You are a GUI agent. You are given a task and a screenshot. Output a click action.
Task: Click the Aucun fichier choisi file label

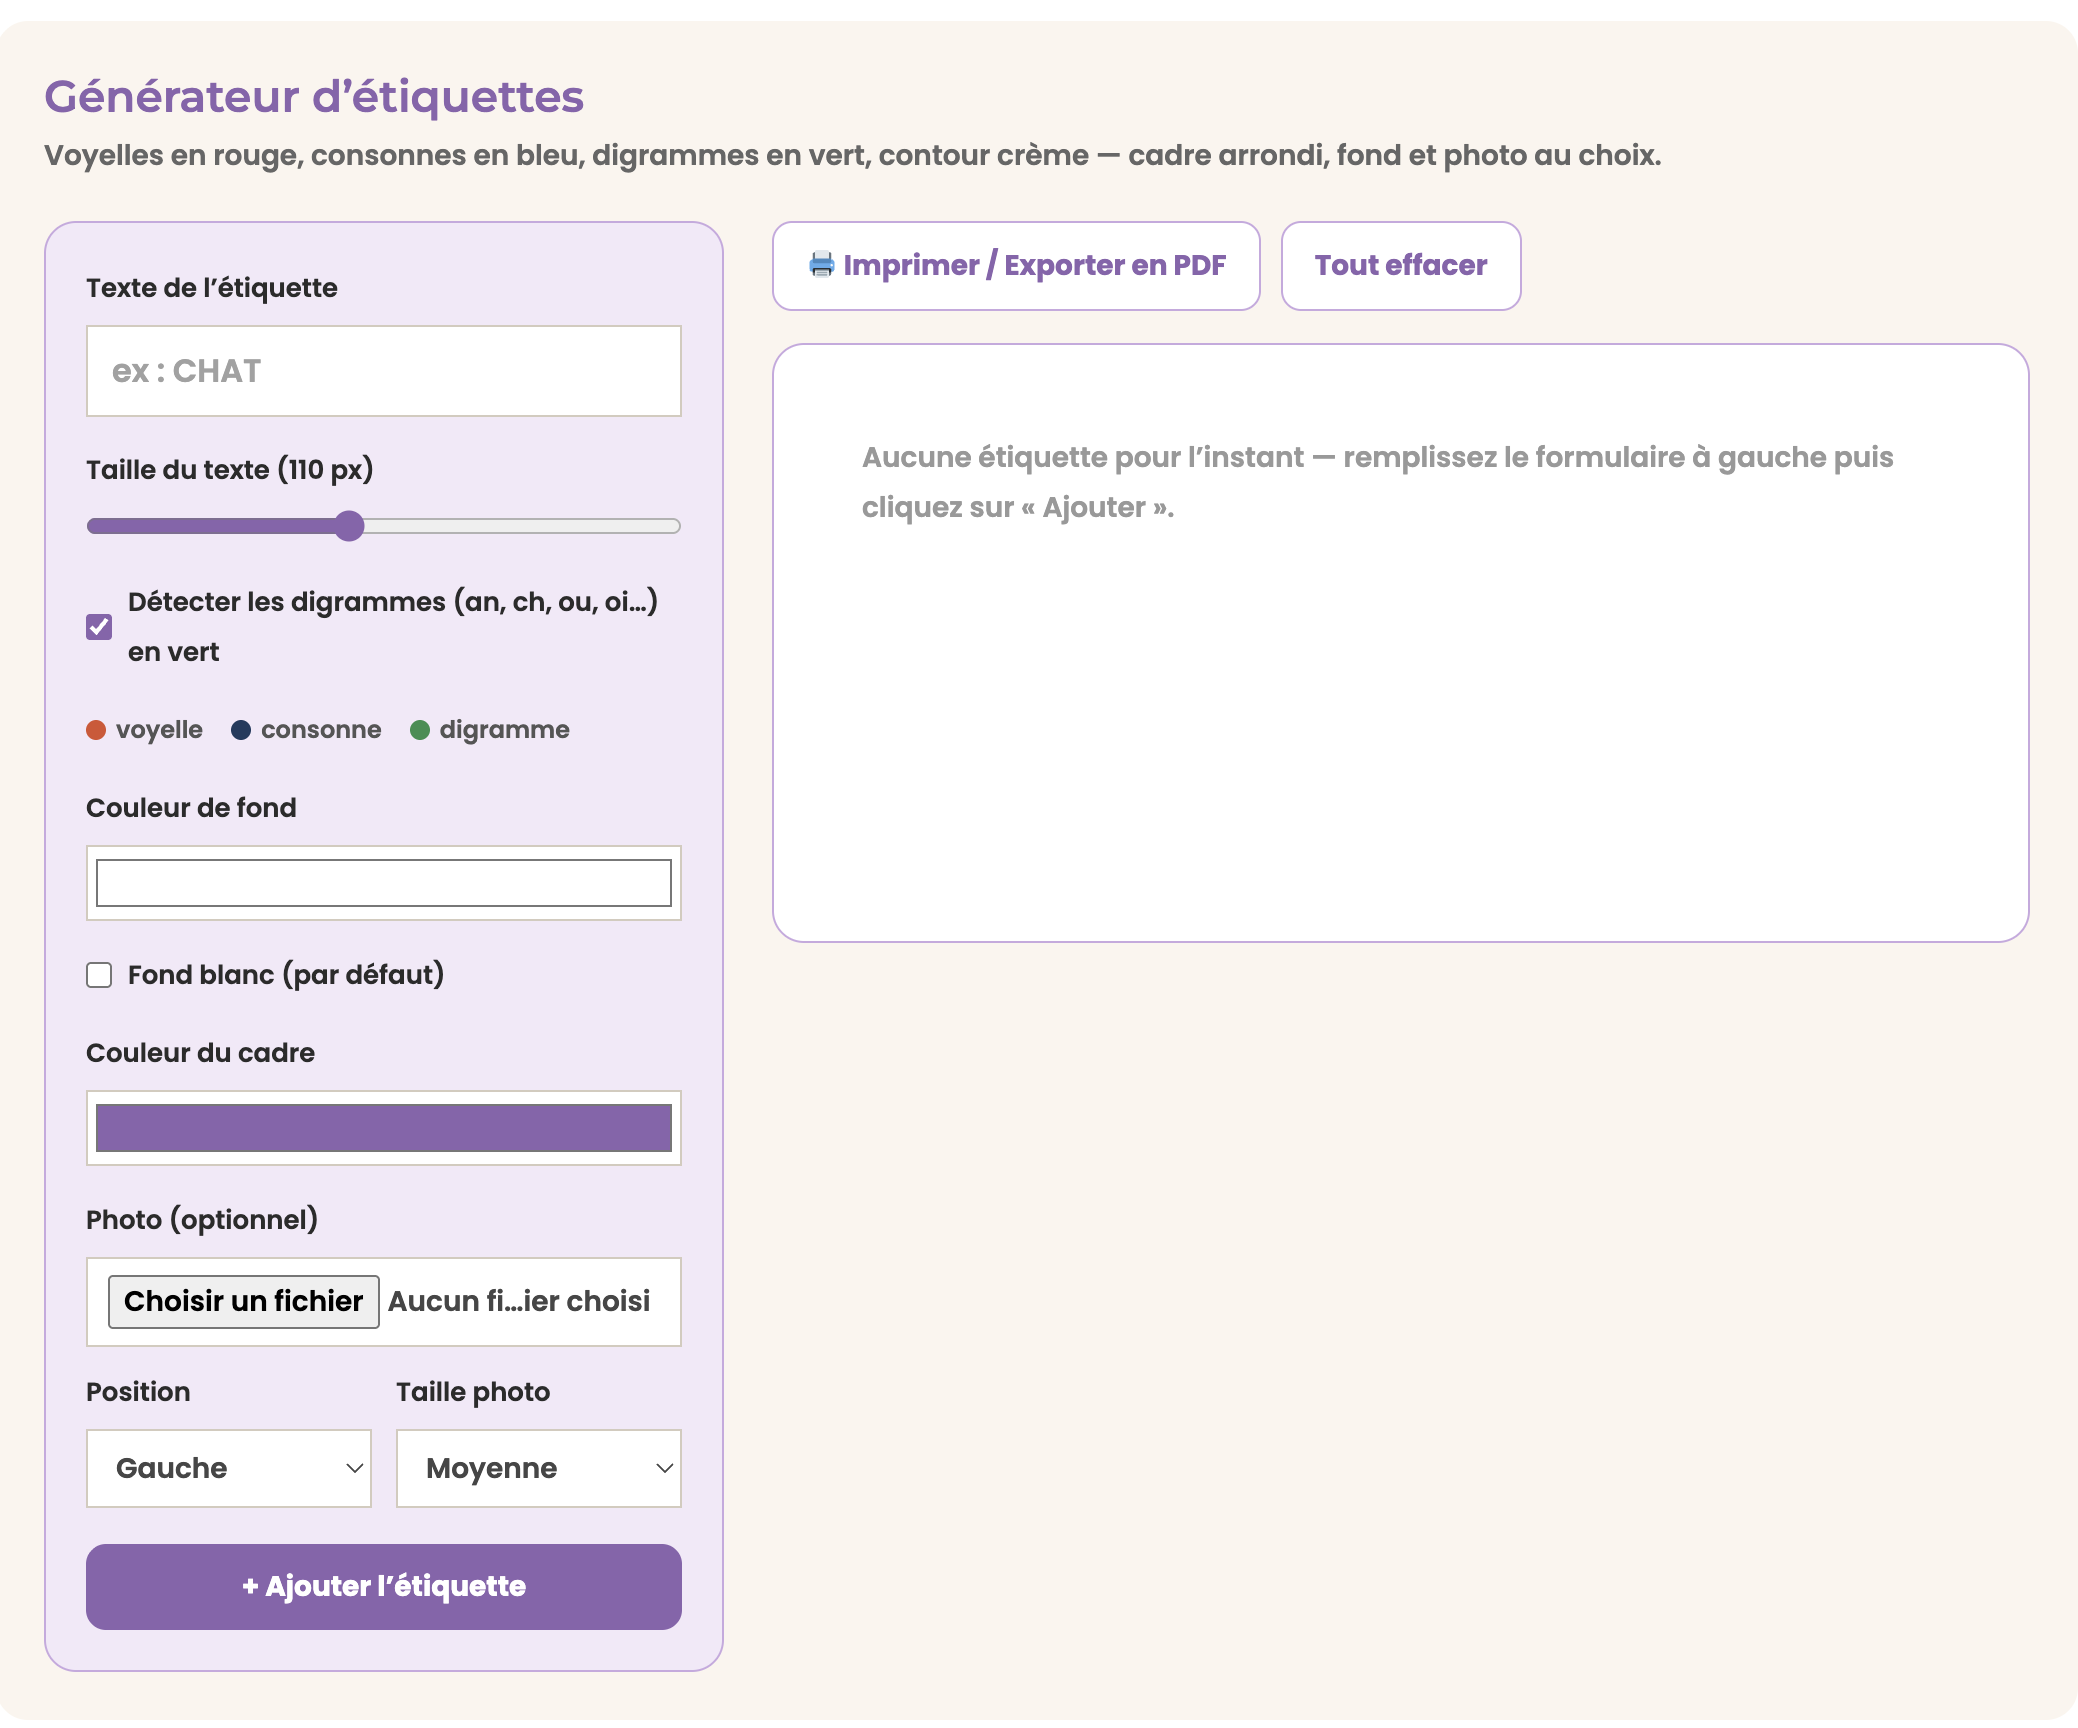pyautogui.click(x=519, y=1302)
